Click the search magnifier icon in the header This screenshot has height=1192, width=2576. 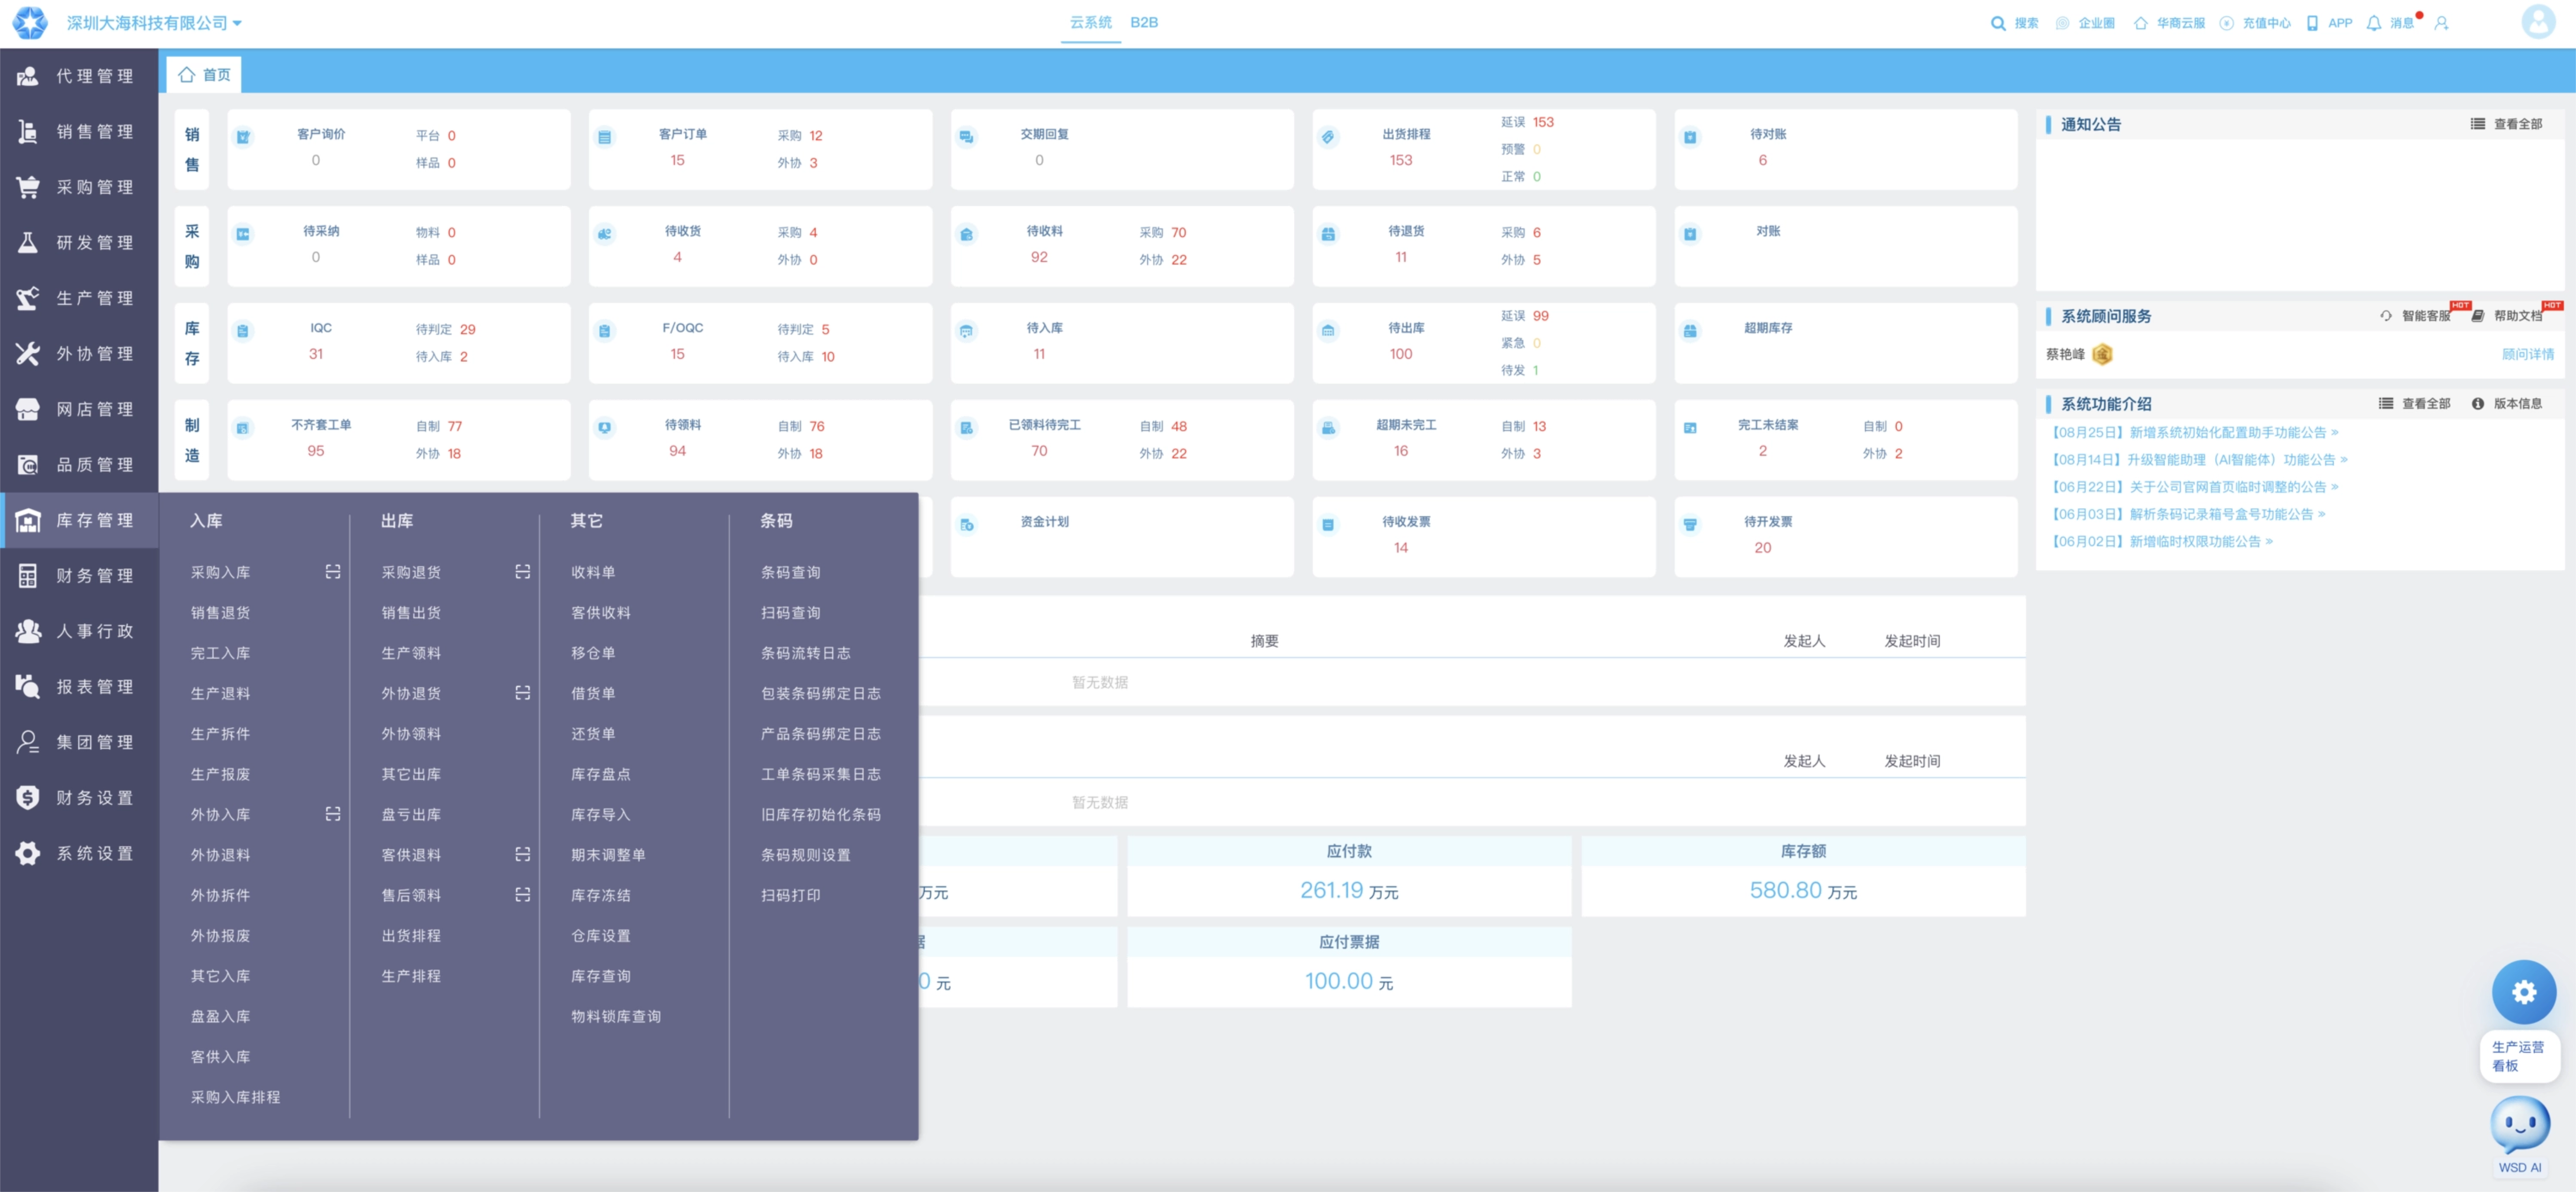click(x=1997, y=23)
